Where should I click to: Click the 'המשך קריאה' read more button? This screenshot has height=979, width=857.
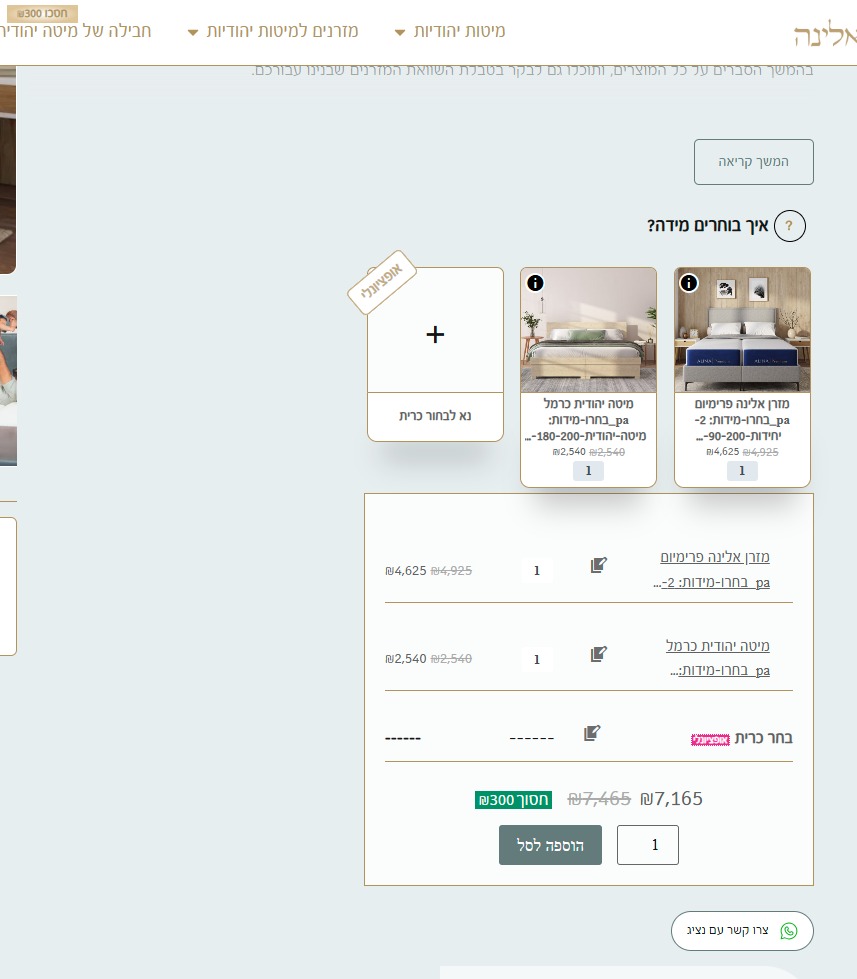pyautogui.click(x=753, y=162)
